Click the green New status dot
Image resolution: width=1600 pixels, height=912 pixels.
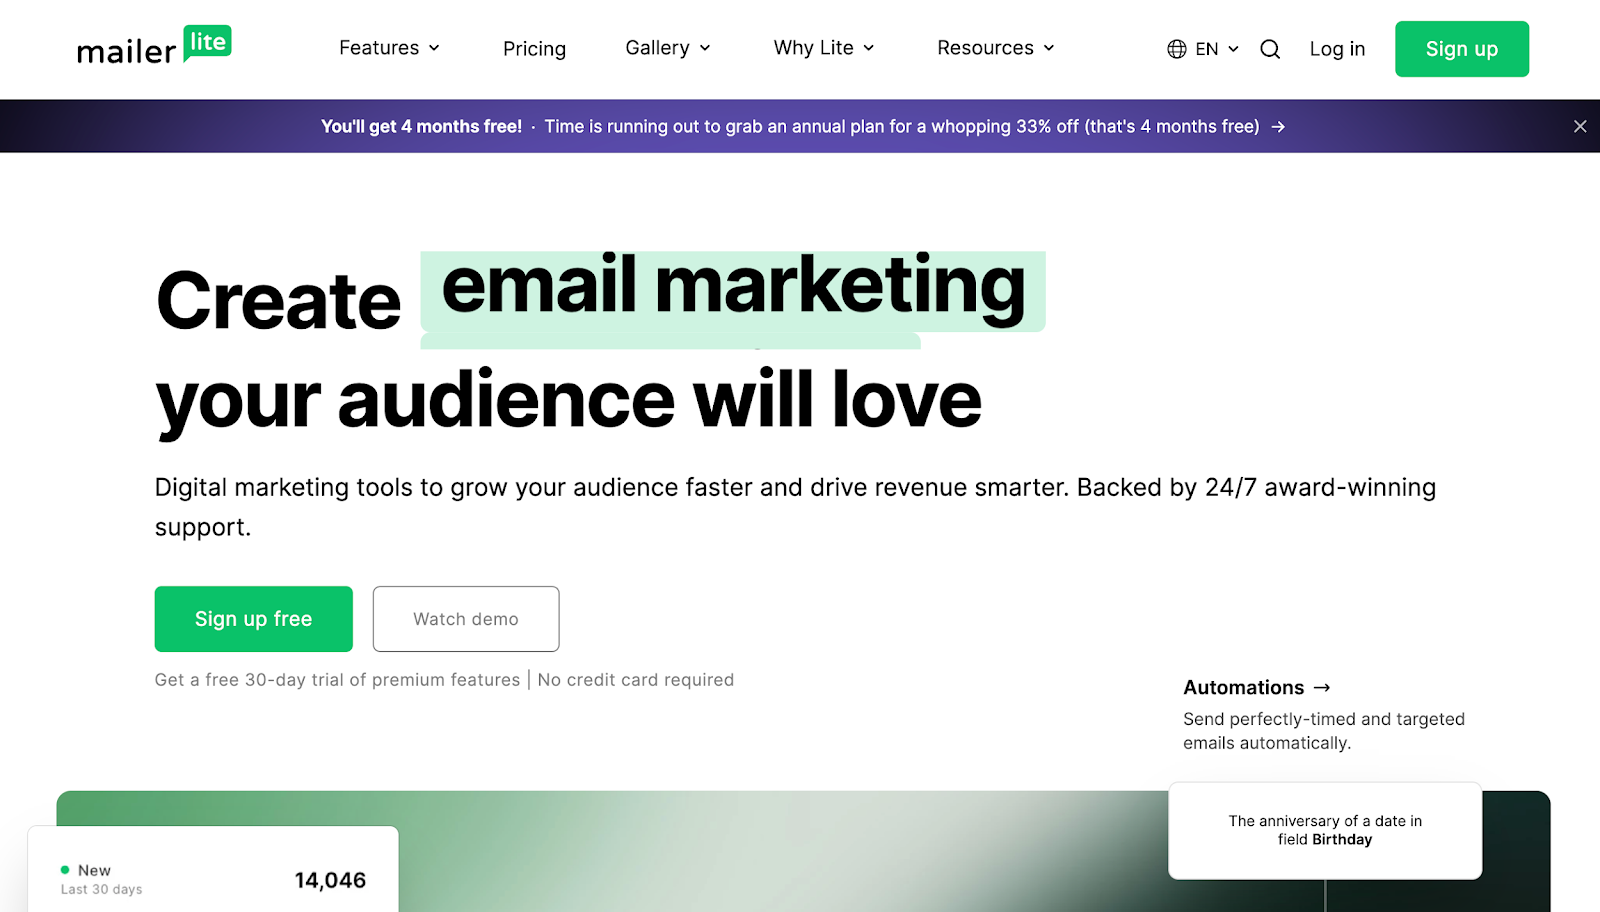(67, 870)
